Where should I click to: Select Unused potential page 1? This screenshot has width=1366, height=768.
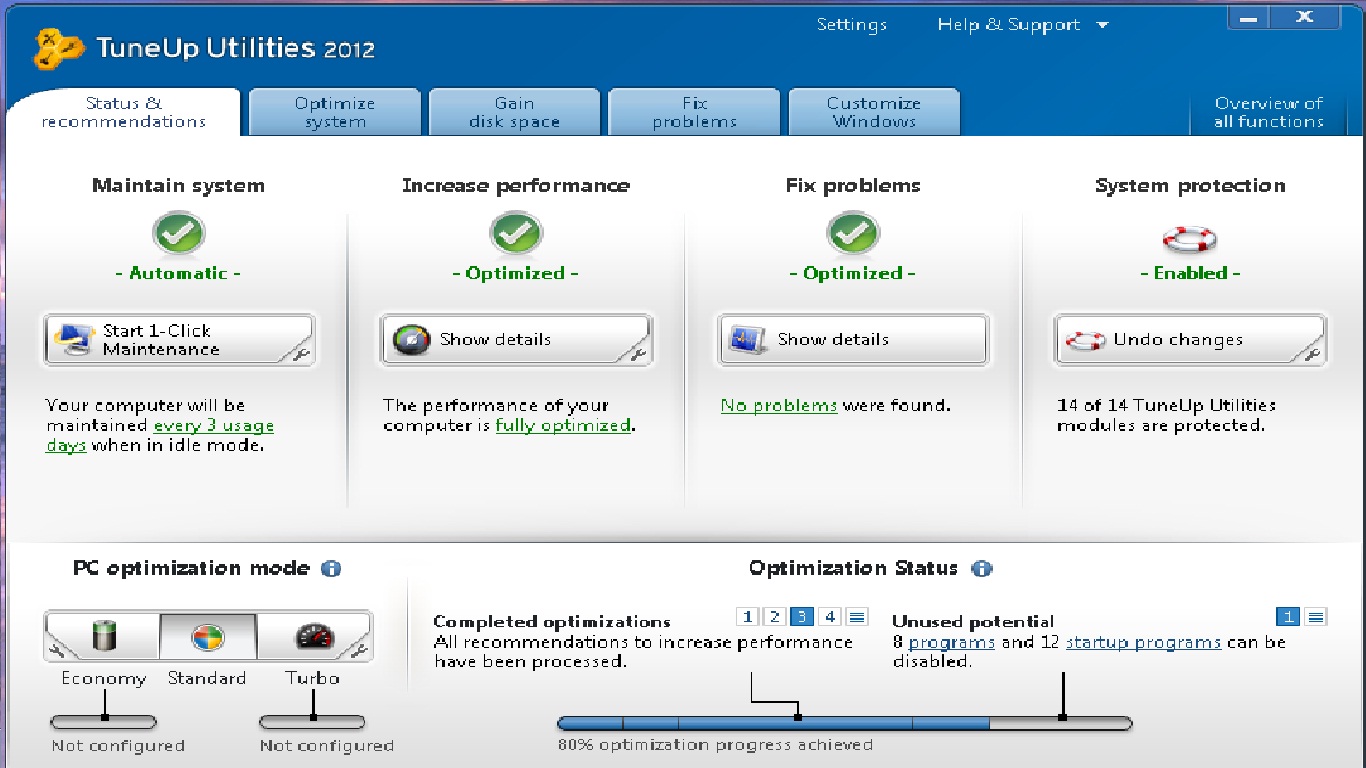pos(1289,617)
